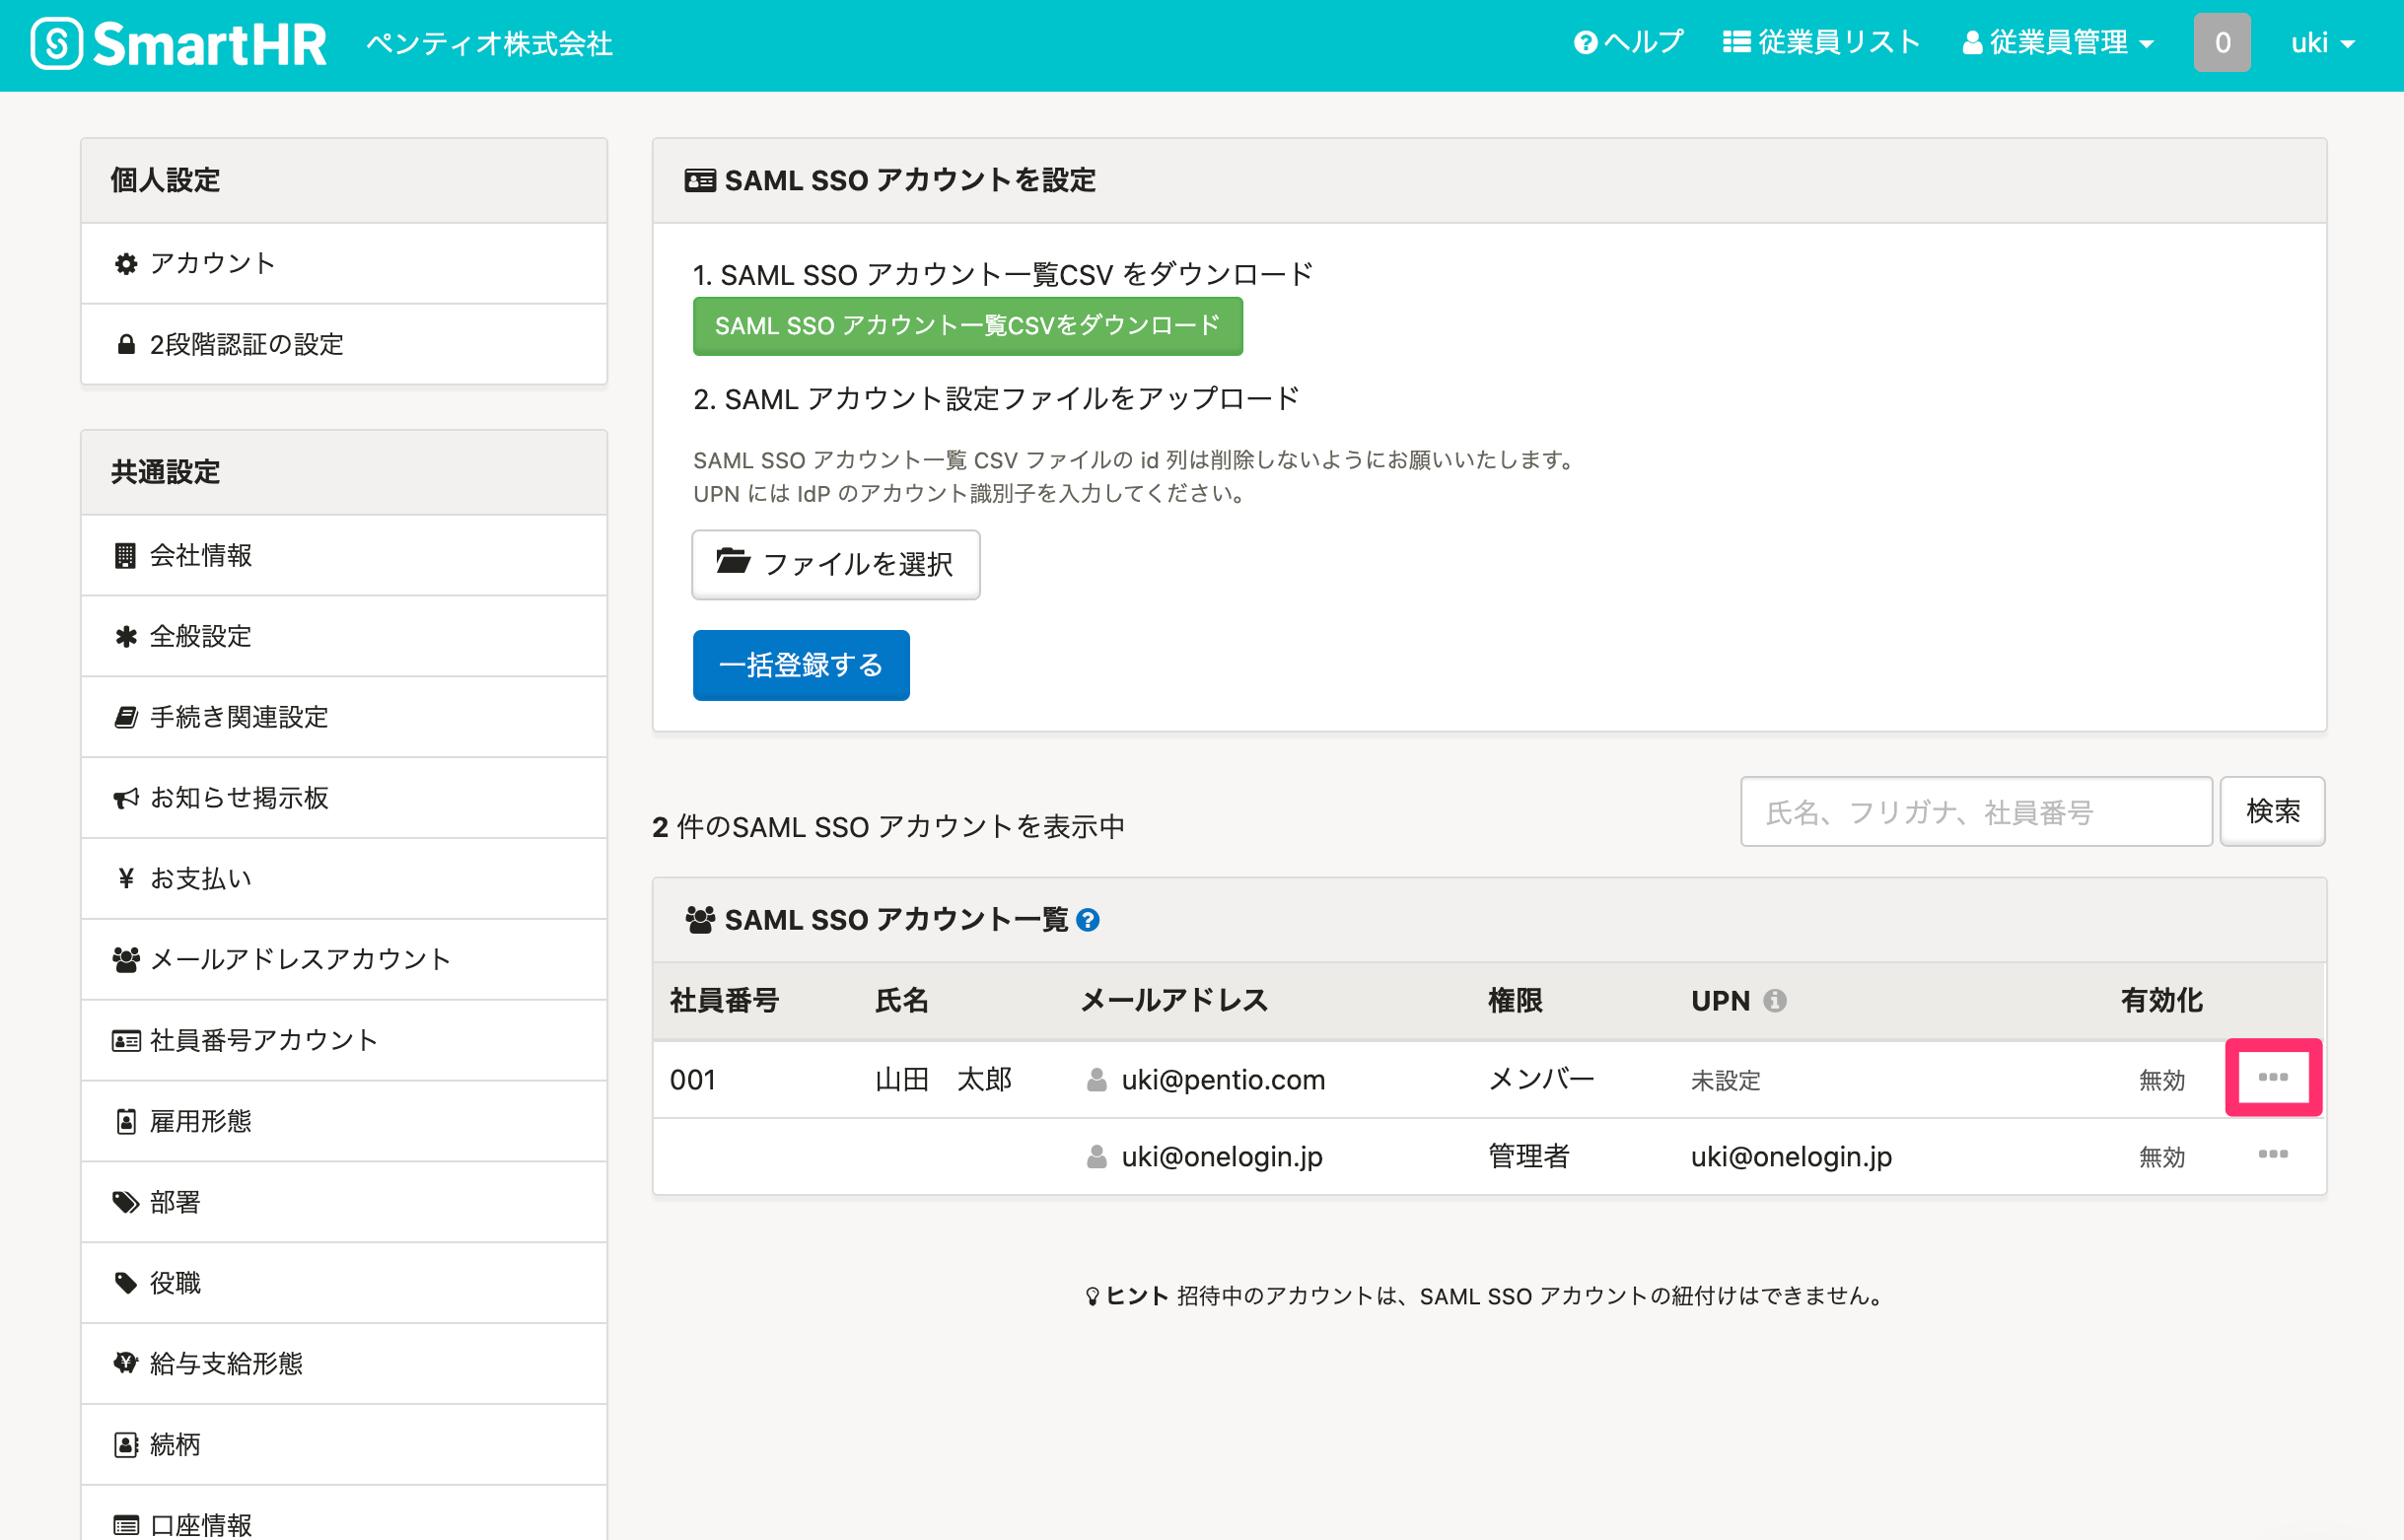Open 社員番号アカウント in the sidebar

click(344, 1040)
